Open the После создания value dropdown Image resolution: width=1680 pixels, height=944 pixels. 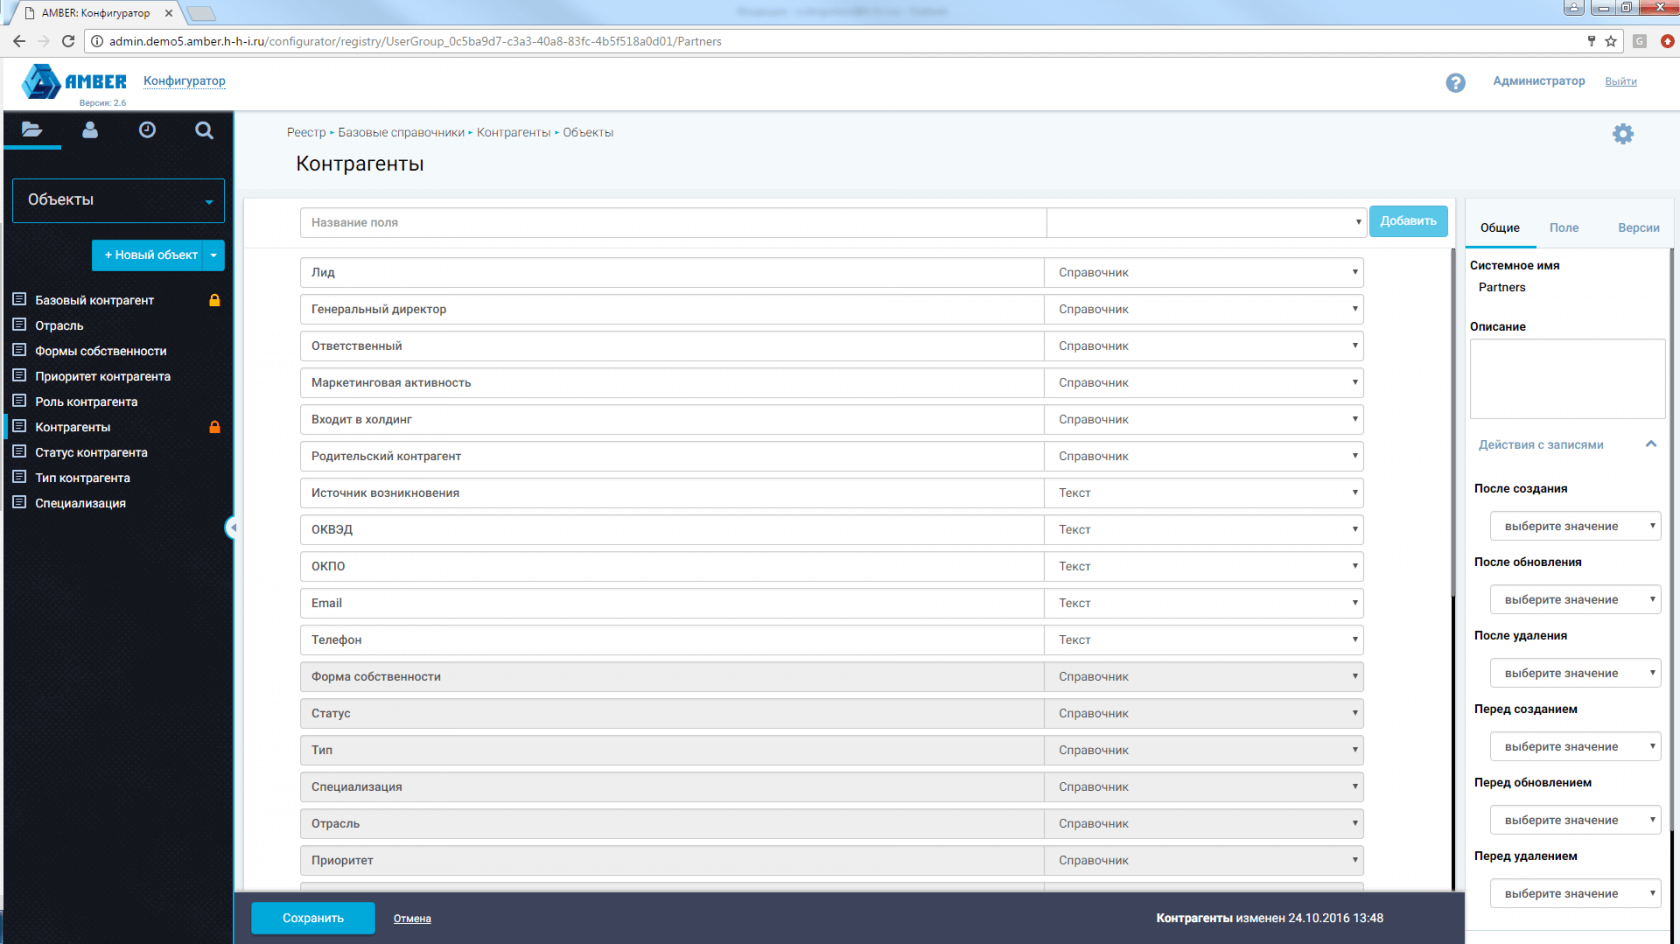click(x=1575, y=526)
